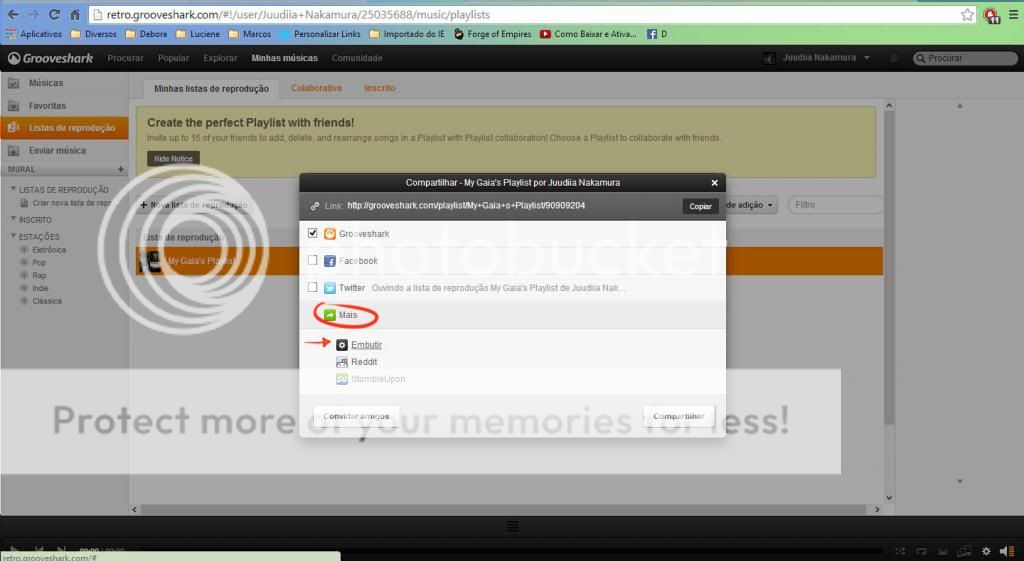Collapse the Estações section in sidebar
The height and width of the screenshot is (561, 1024).
[14, 236]
